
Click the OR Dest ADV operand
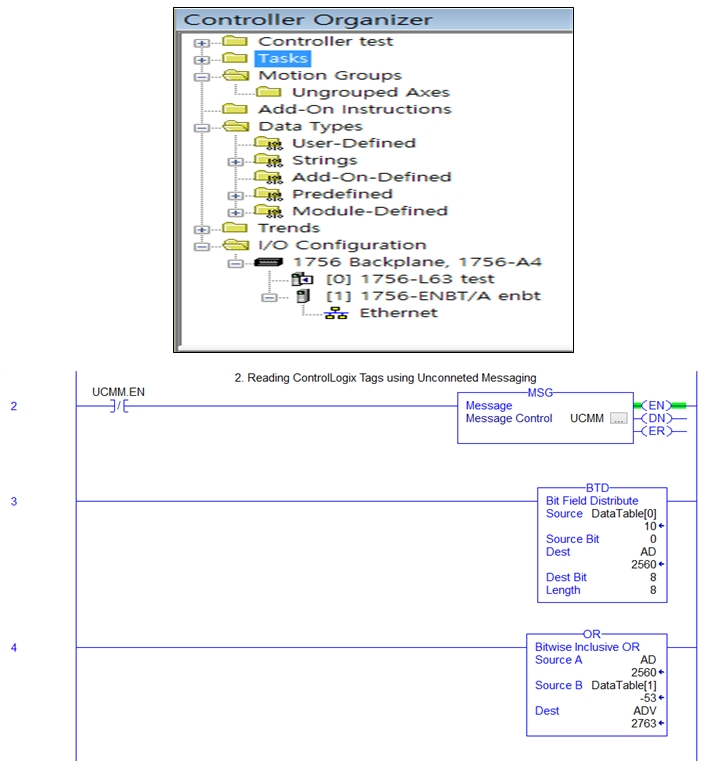click(x=645, y=711)
